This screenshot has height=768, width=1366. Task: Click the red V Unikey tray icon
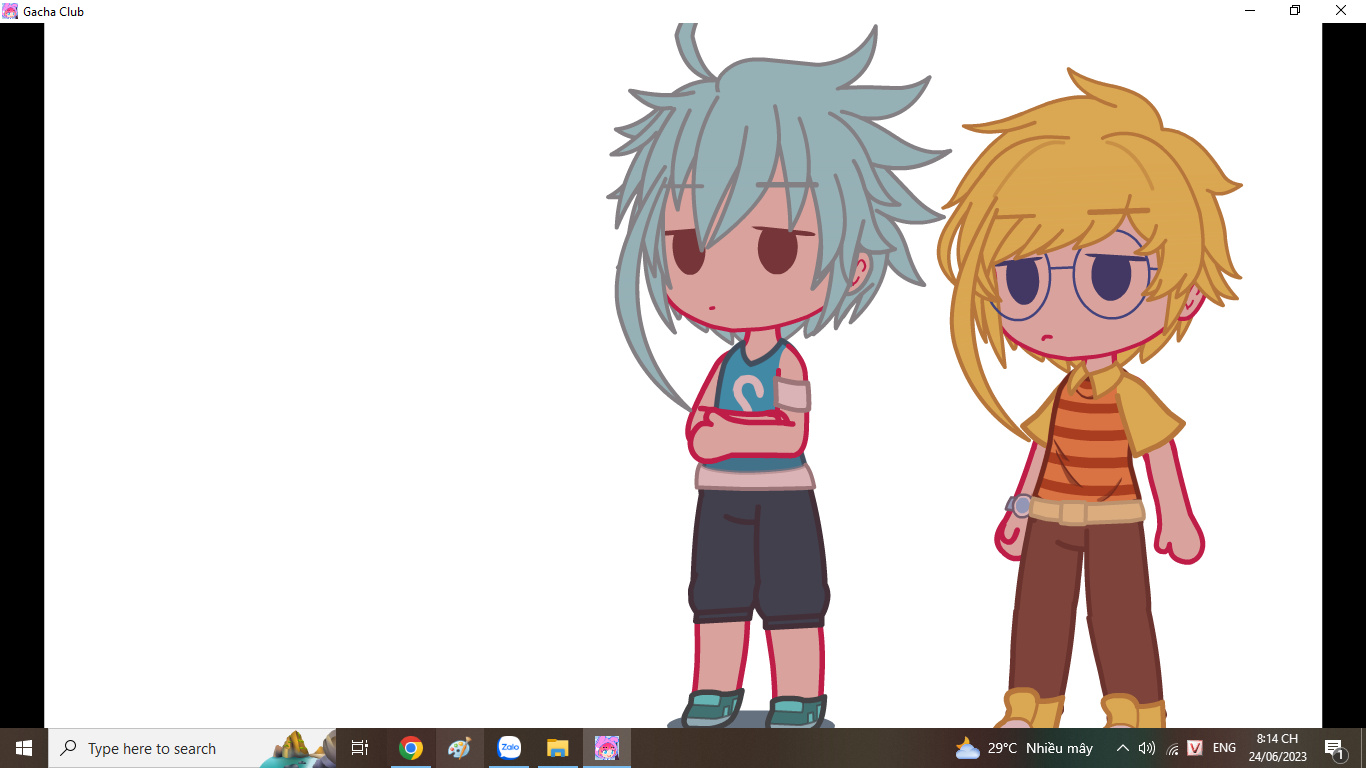click(x=1195, y=748)
